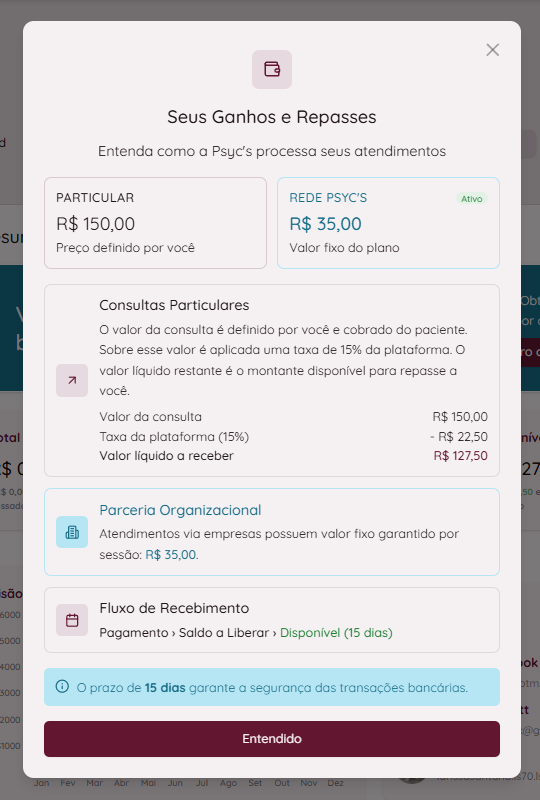Click the arrow icon beside Consultas Particulares
The image size is (540, 800).
(x=72, y=380)
